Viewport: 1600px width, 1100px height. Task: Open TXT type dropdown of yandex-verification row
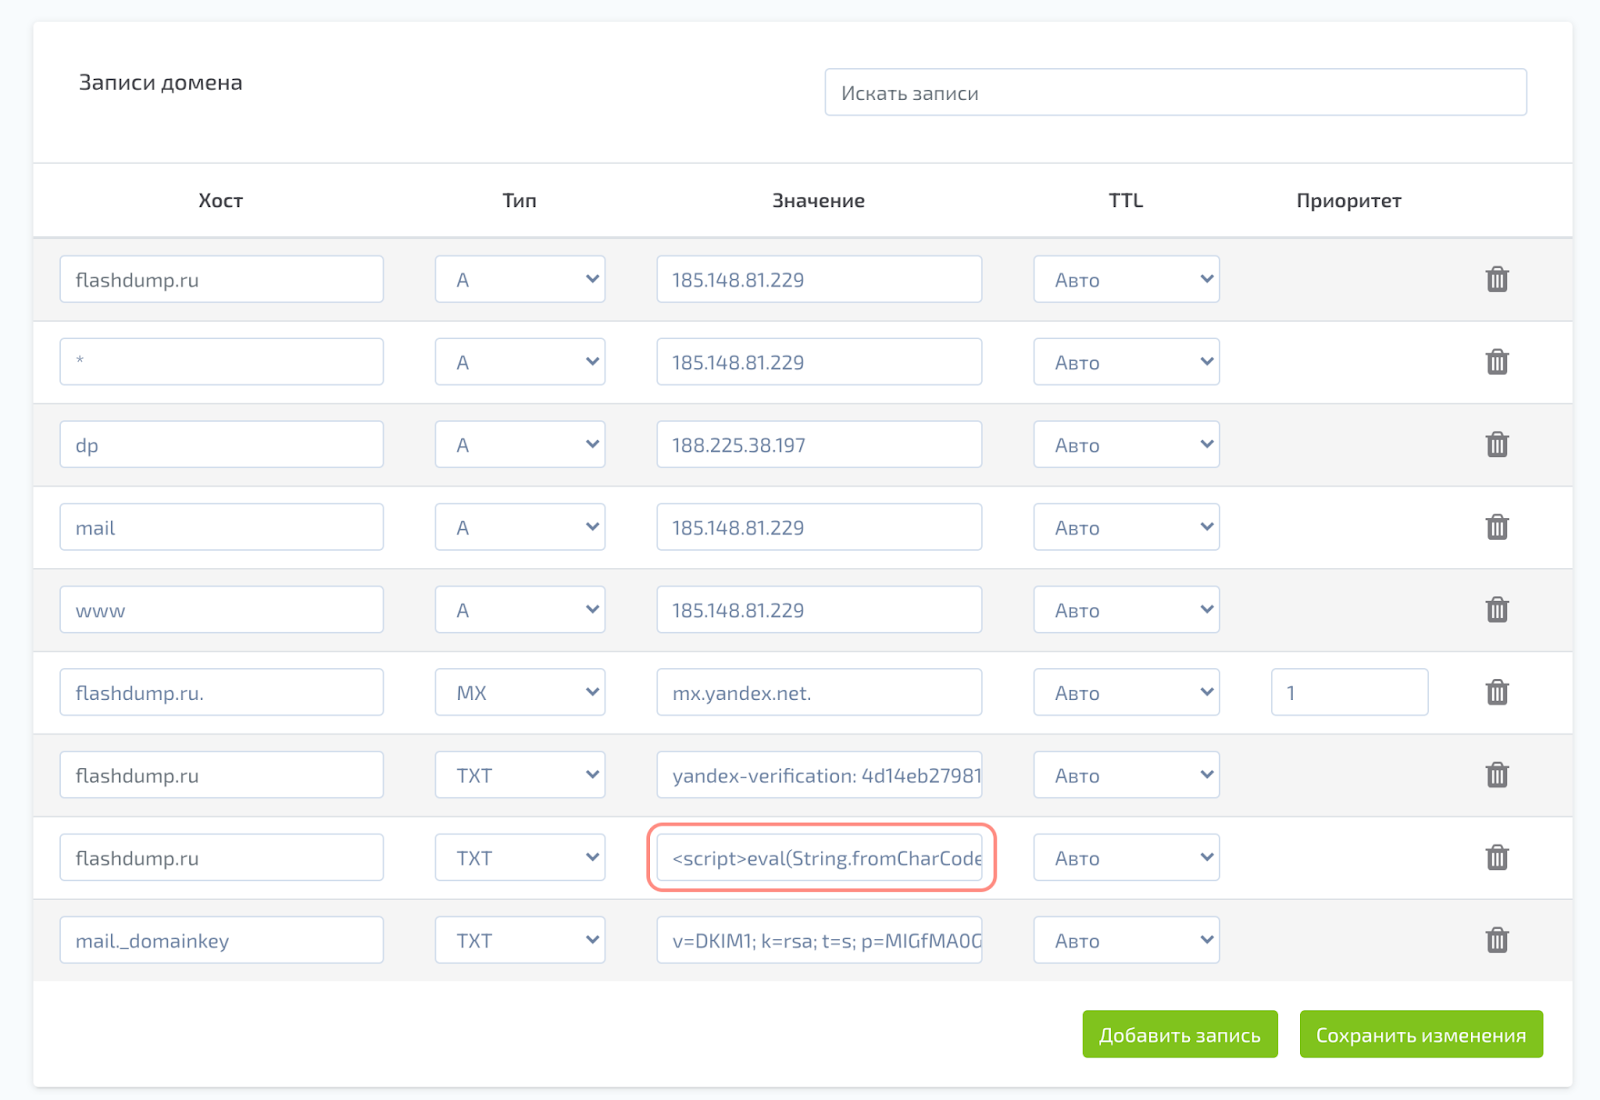pos(520,775)
